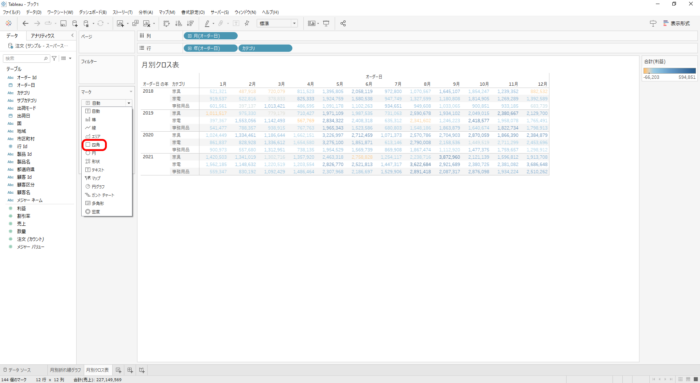Viewport: 700px width, 383px height.
Task: Click the Duplicate sheet icon
Action: 135,23
